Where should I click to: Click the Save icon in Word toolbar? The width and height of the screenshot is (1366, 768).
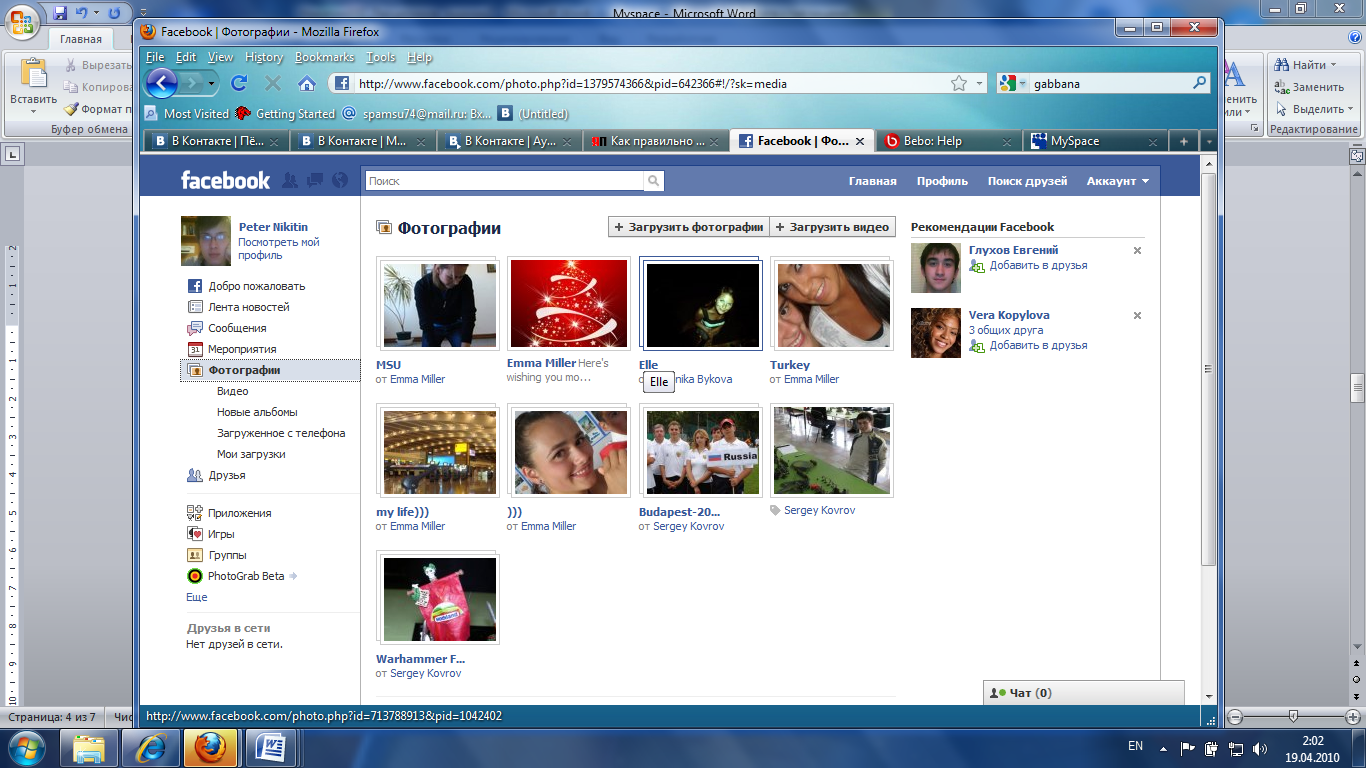click(60, 14)
